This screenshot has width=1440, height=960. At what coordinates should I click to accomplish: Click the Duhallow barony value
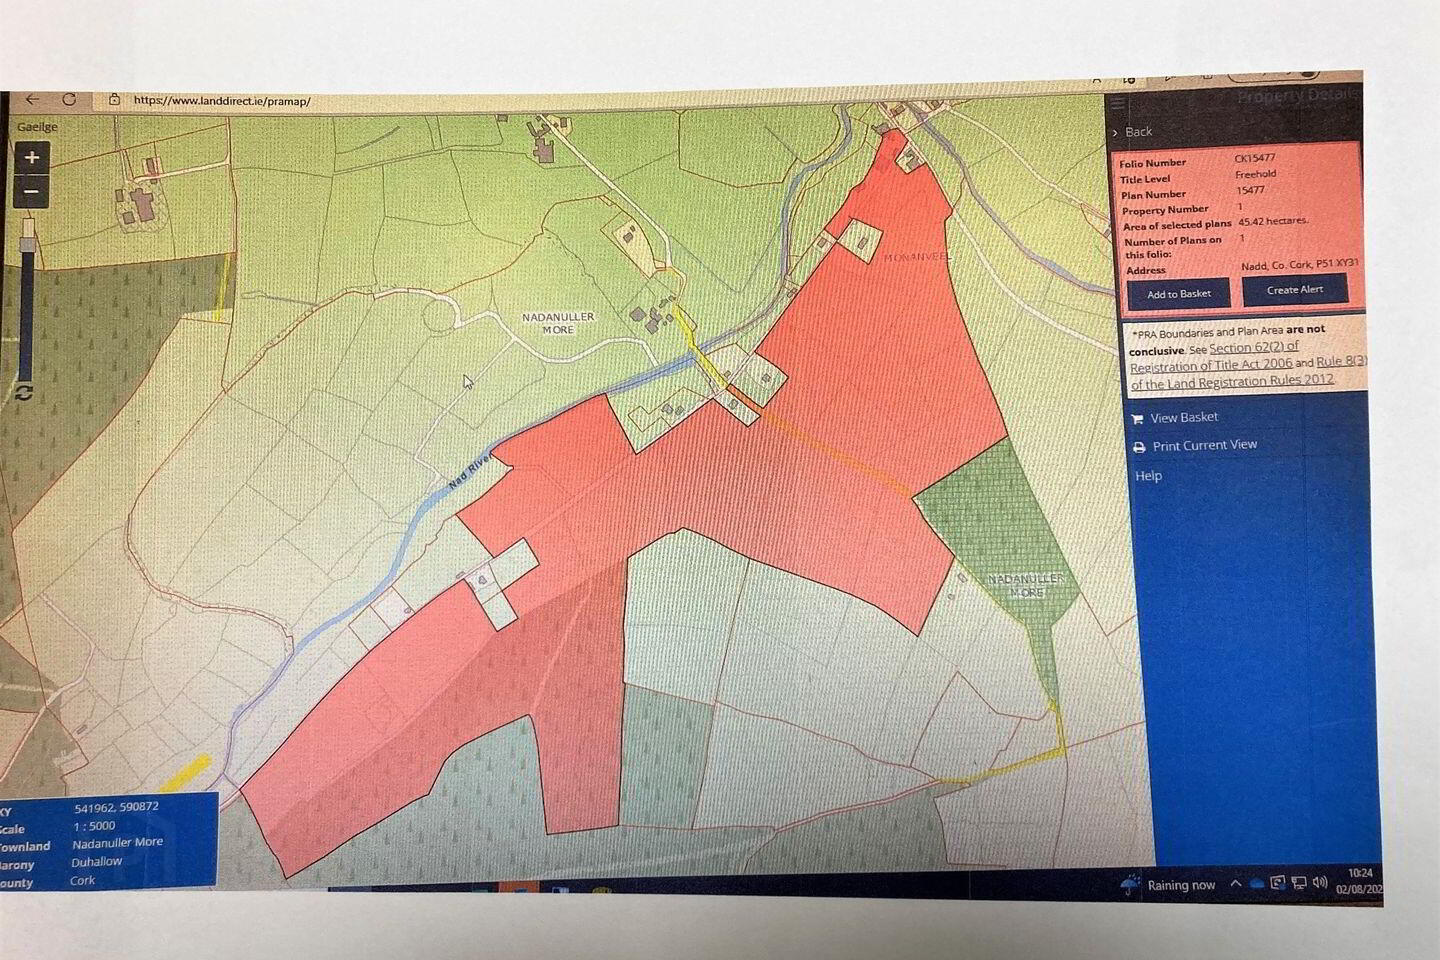pos(97,861)
